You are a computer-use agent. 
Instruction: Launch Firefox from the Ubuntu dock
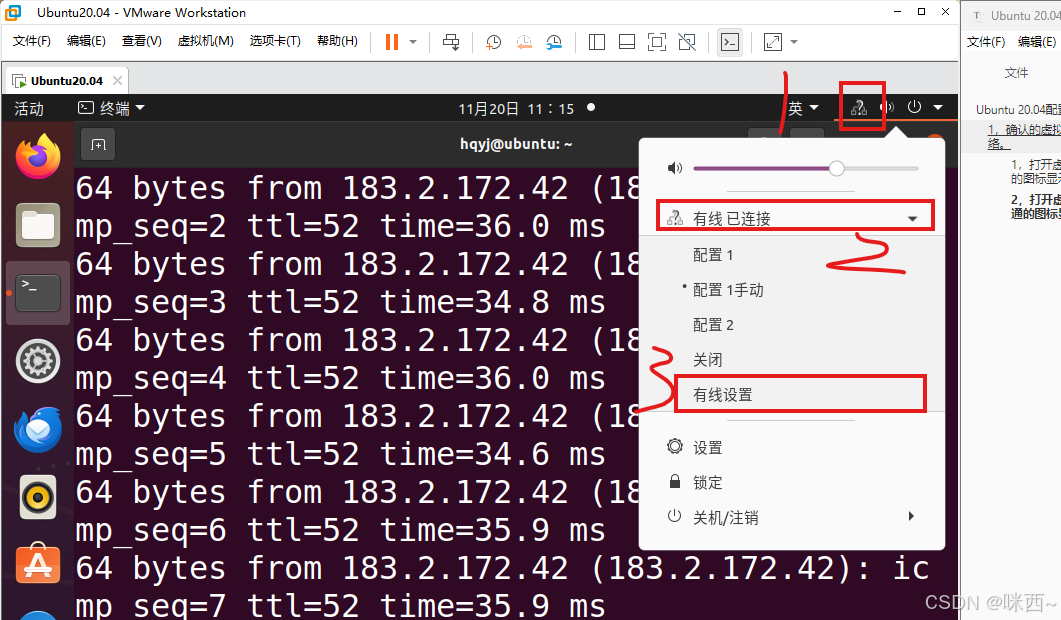pos(38,156)
